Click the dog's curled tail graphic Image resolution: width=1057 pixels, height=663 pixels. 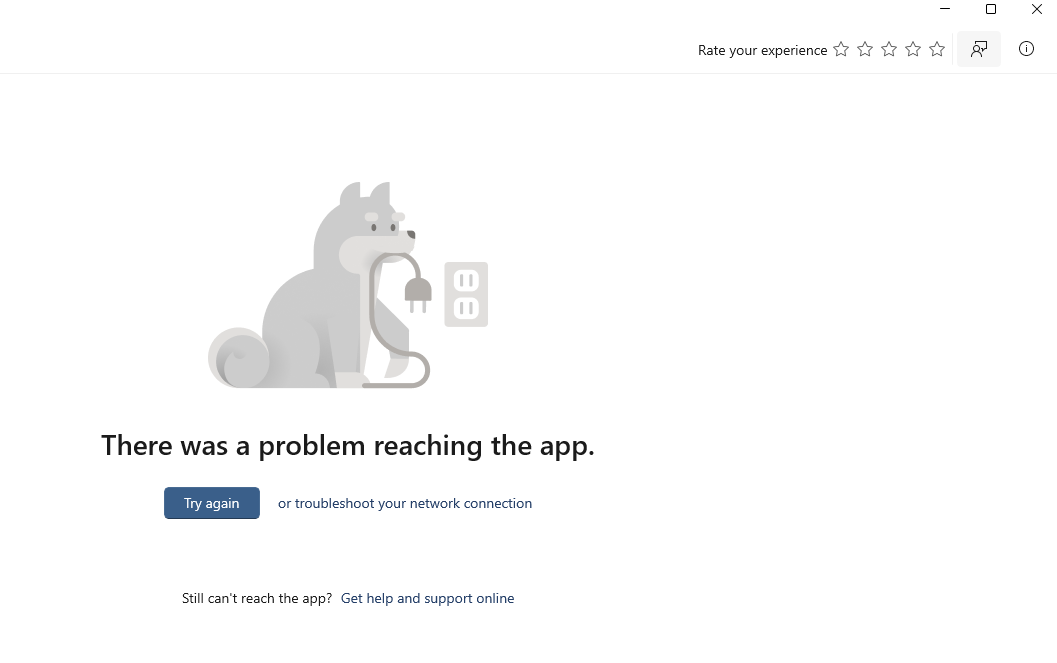(239, 358)
